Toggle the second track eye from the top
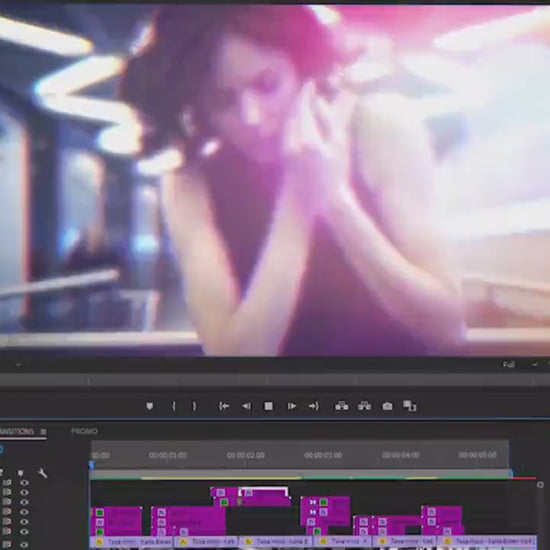This screenshot has height=550, width=550. pos(24,492)
